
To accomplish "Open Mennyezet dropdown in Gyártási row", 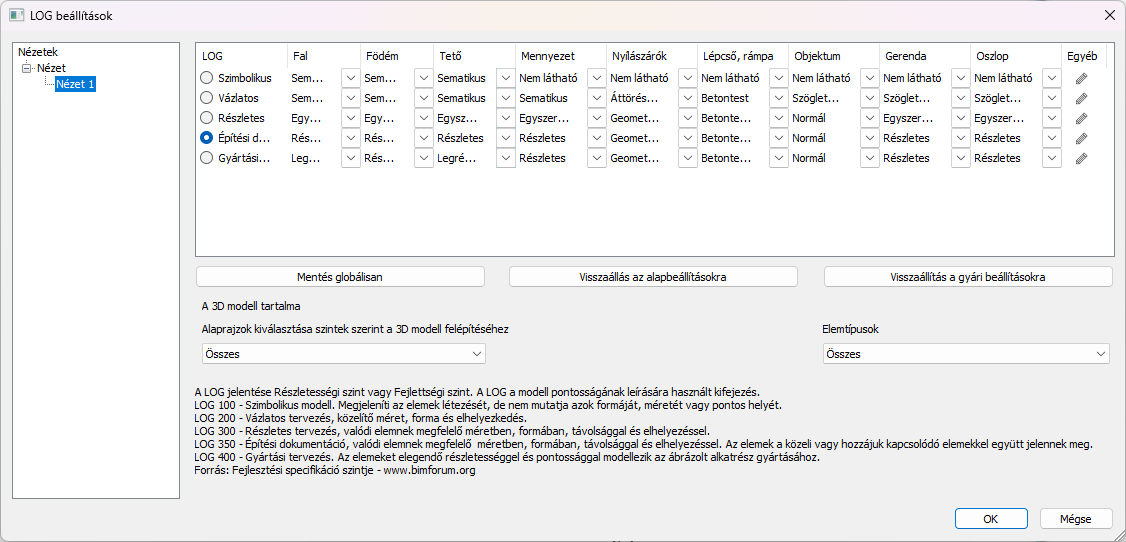I will 597,158.
